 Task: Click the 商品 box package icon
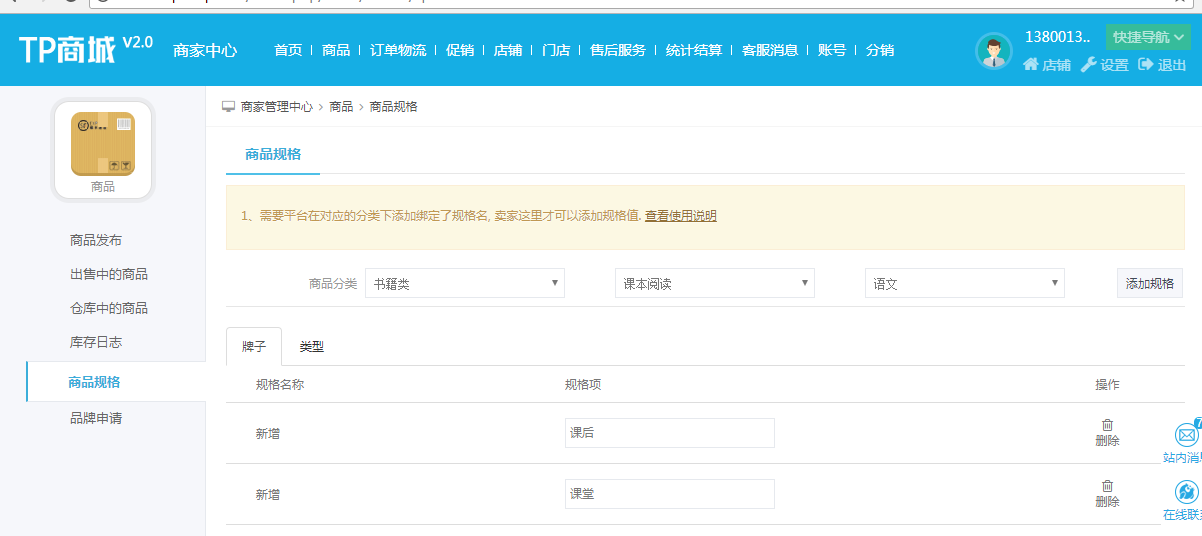tap(103, 144)
